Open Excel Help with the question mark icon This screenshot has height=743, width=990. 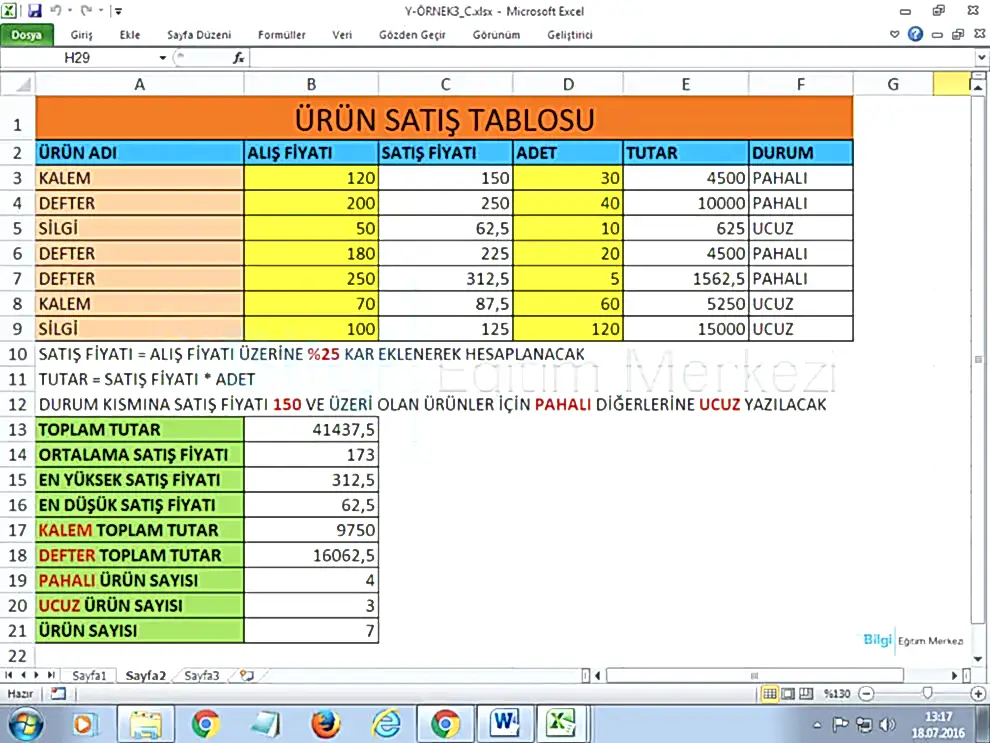pyautogui.click(x=915, y=35)
